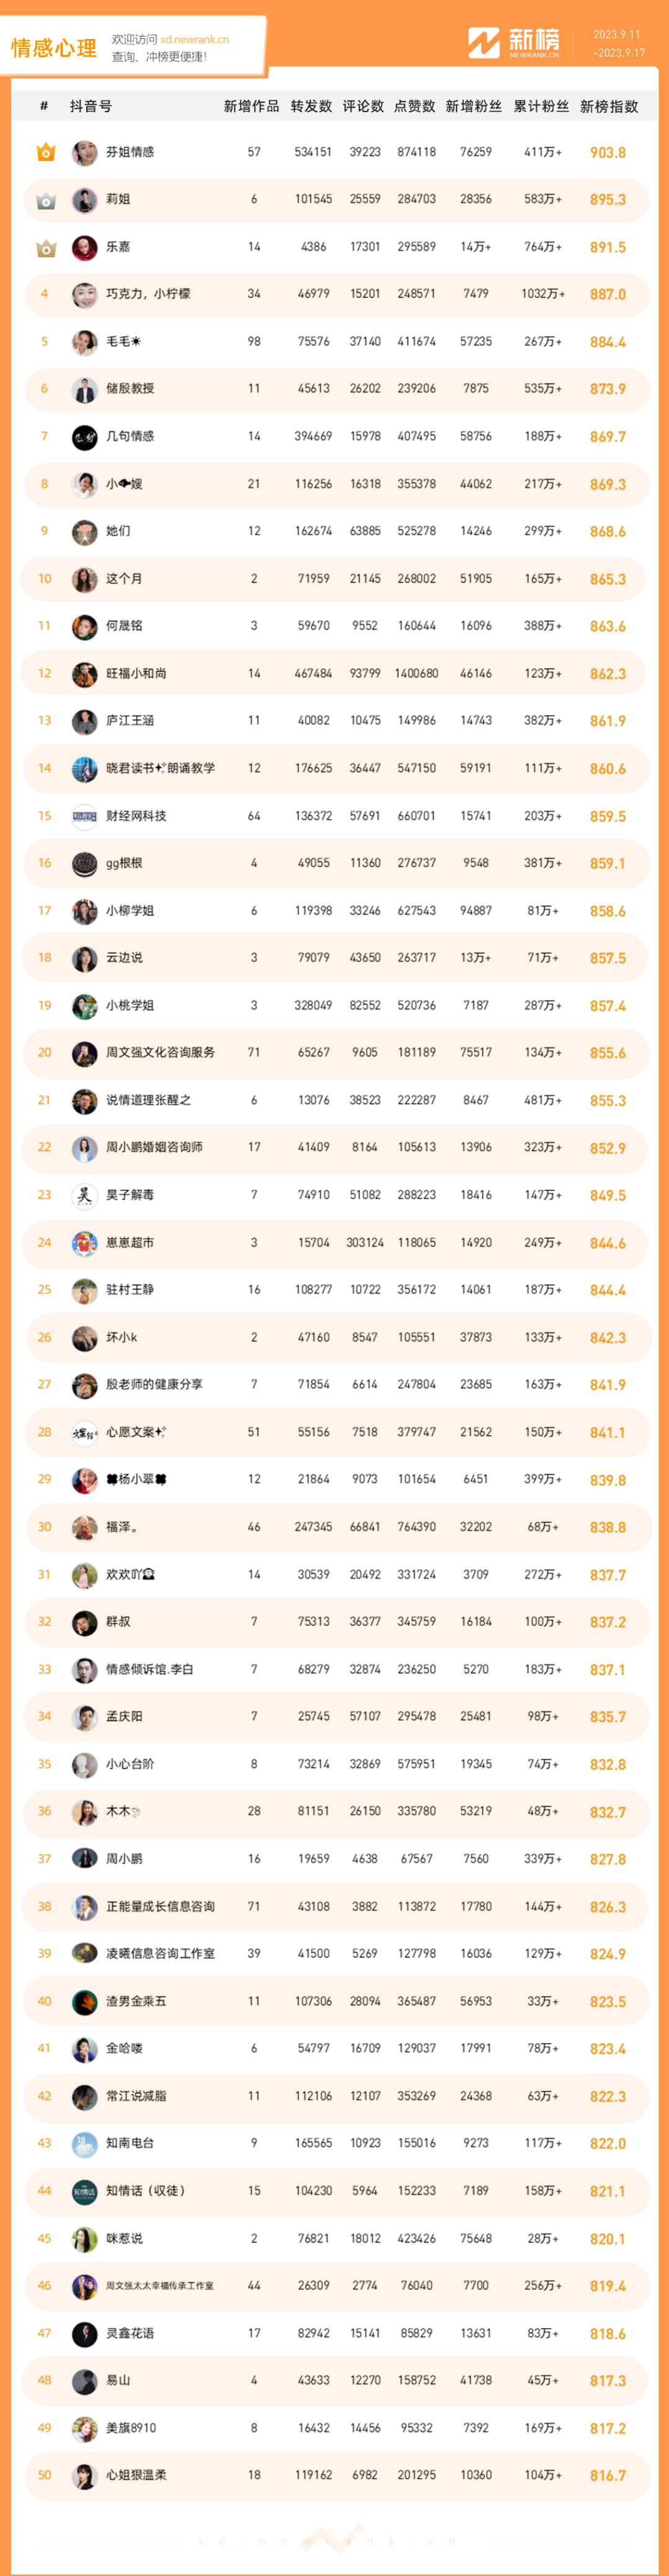The height and width of the screenshot is (2576, 669).
Task: Sort by 新榜指数 column header
Action: pos(609,106)
